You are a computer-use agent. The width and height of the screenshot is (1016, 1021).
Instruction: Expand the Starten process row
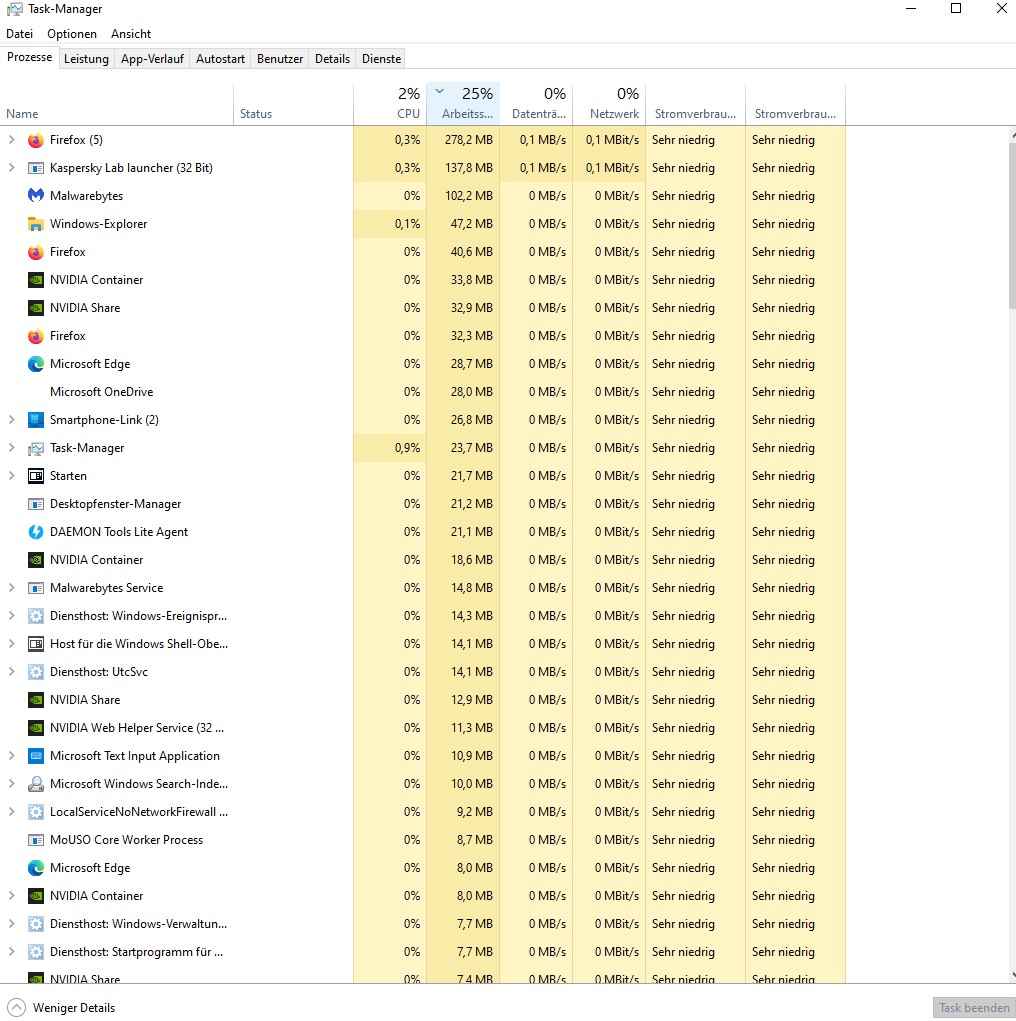11,476
